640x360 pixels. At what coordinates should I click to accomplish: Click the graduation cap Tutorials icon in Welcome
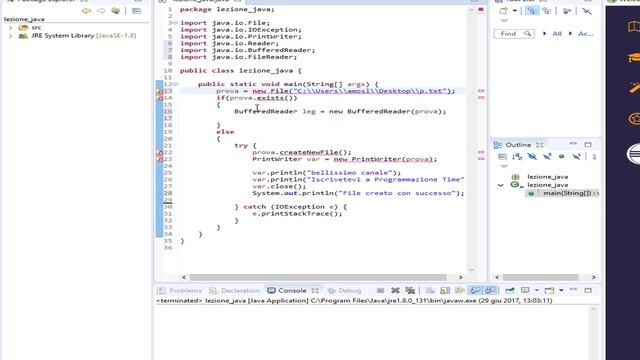point(633,58)
